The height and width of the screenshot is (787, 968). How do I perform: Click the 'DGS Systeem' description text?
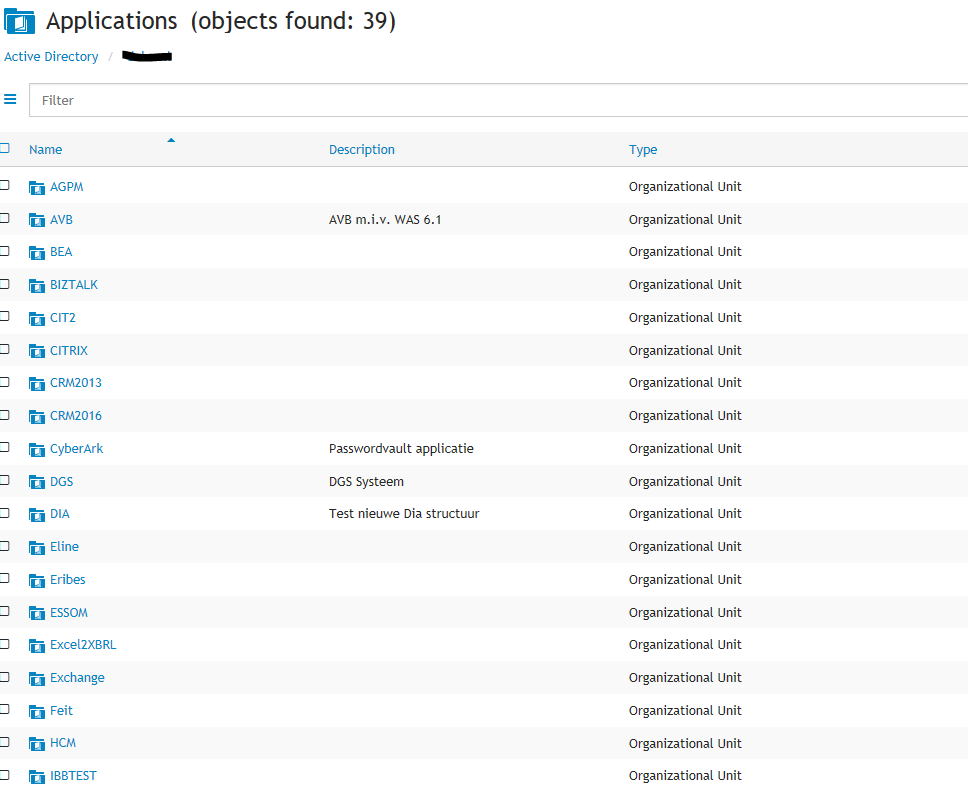point(367,481)
